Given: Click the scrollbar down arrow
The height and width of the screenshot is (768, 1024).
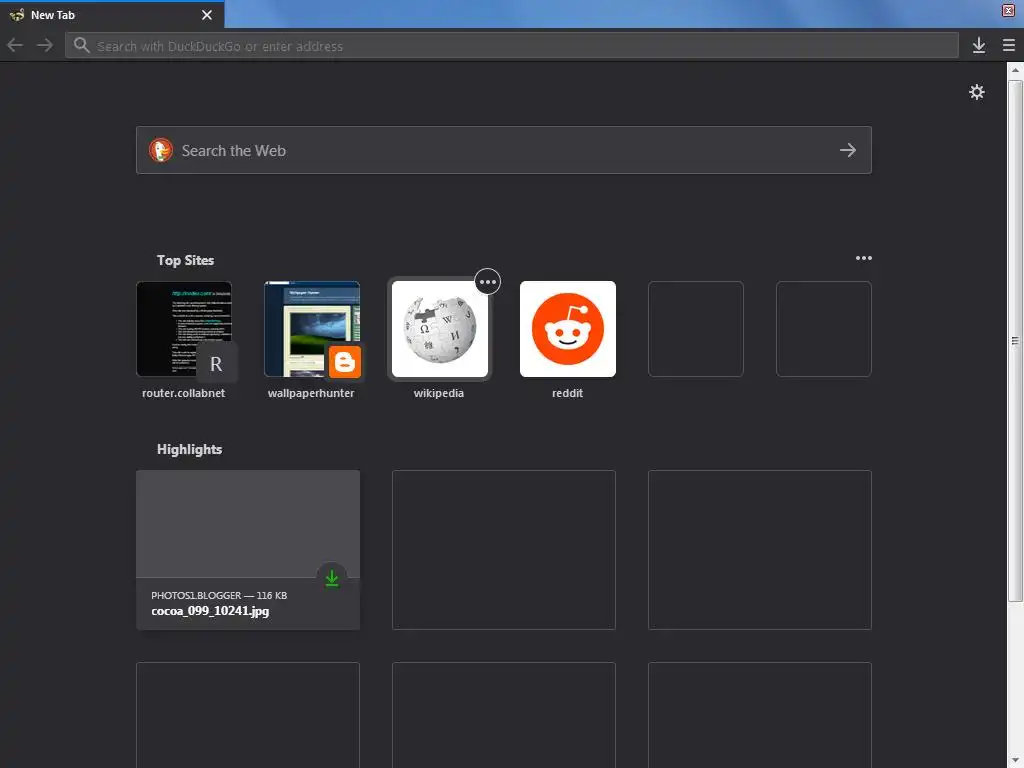Looking at the screenshot, I should click(1015, 761).
